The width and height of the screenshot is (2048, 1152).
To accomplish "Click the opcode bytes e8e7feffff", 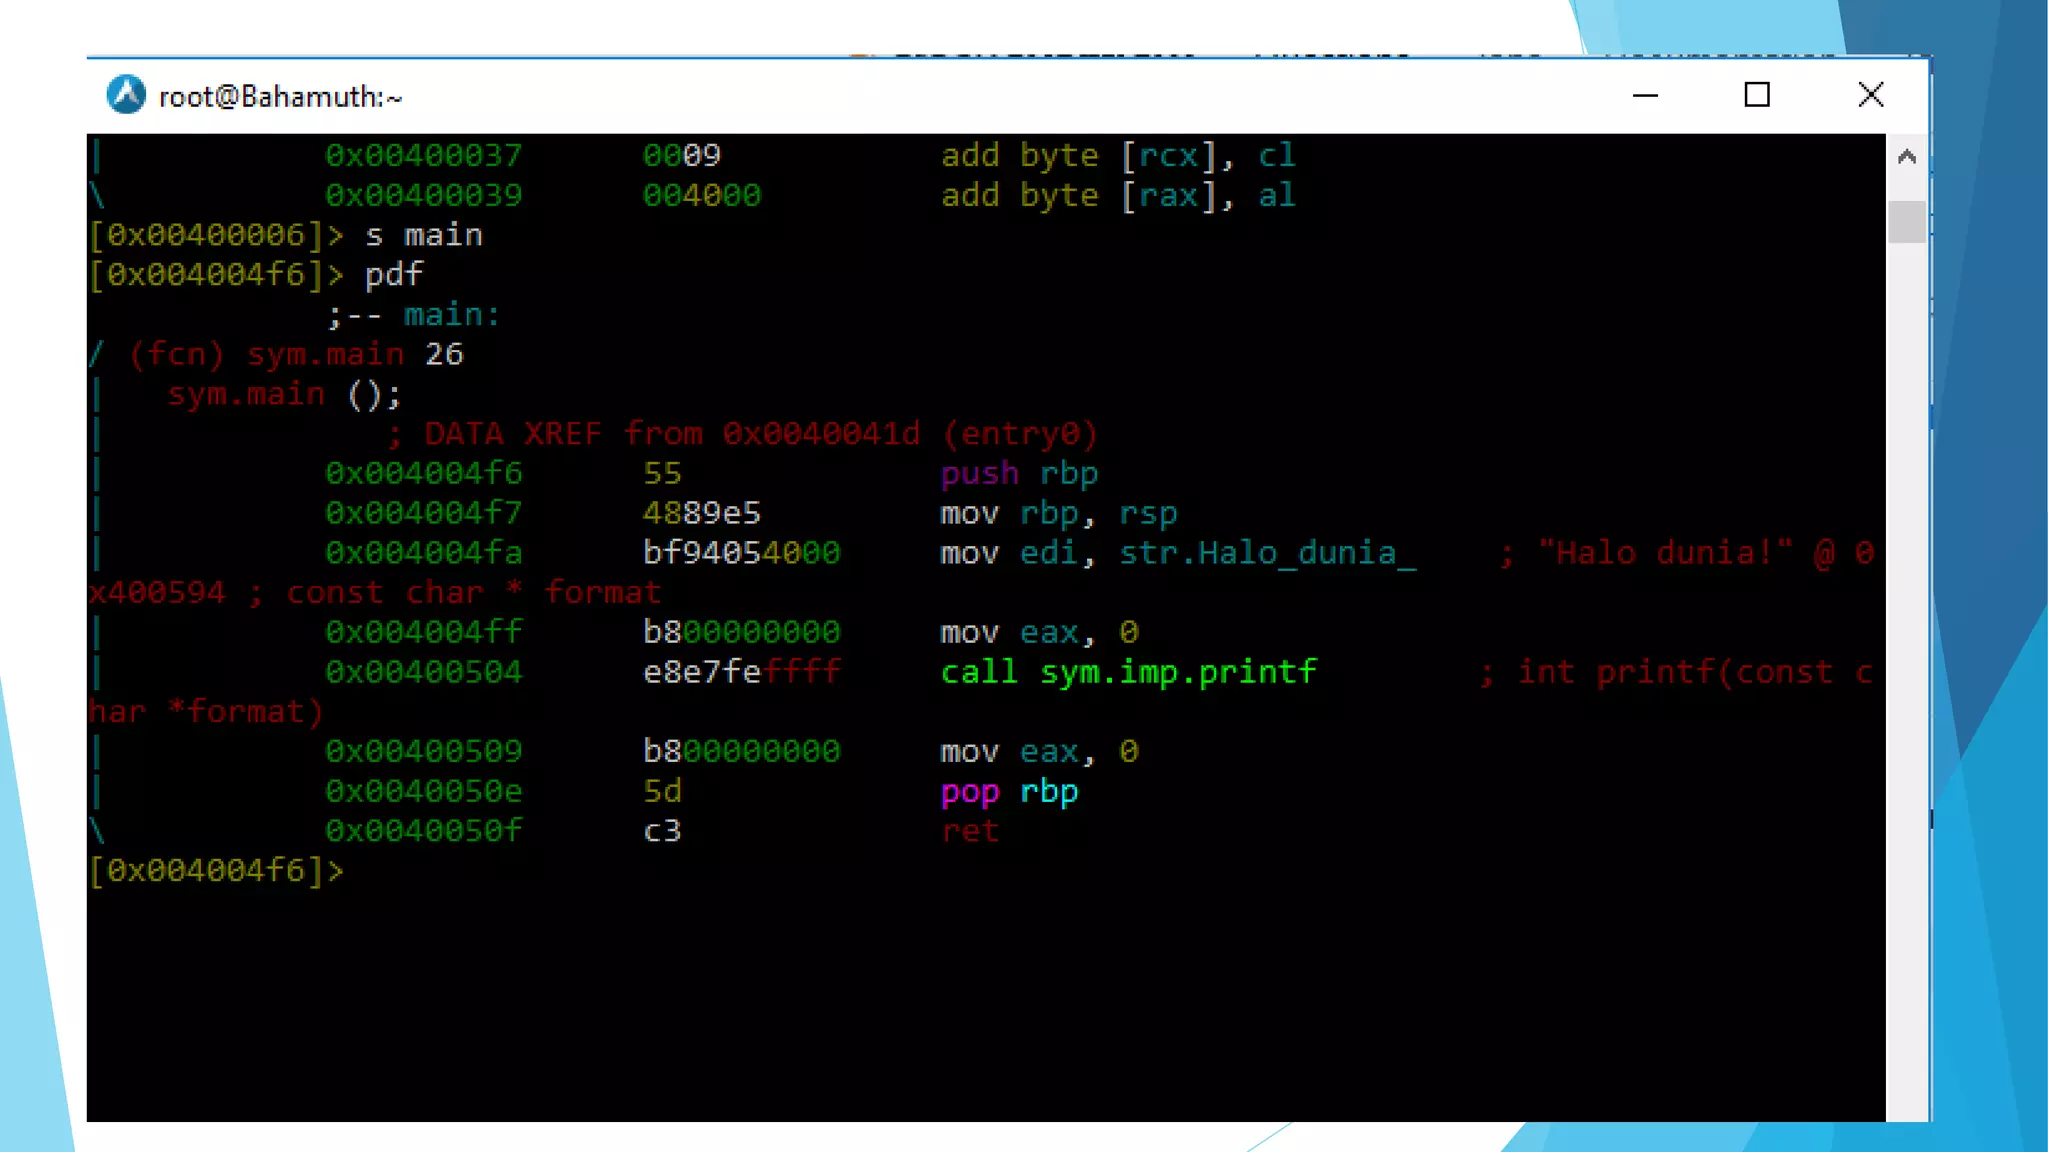I will click(x=741, y=672).
